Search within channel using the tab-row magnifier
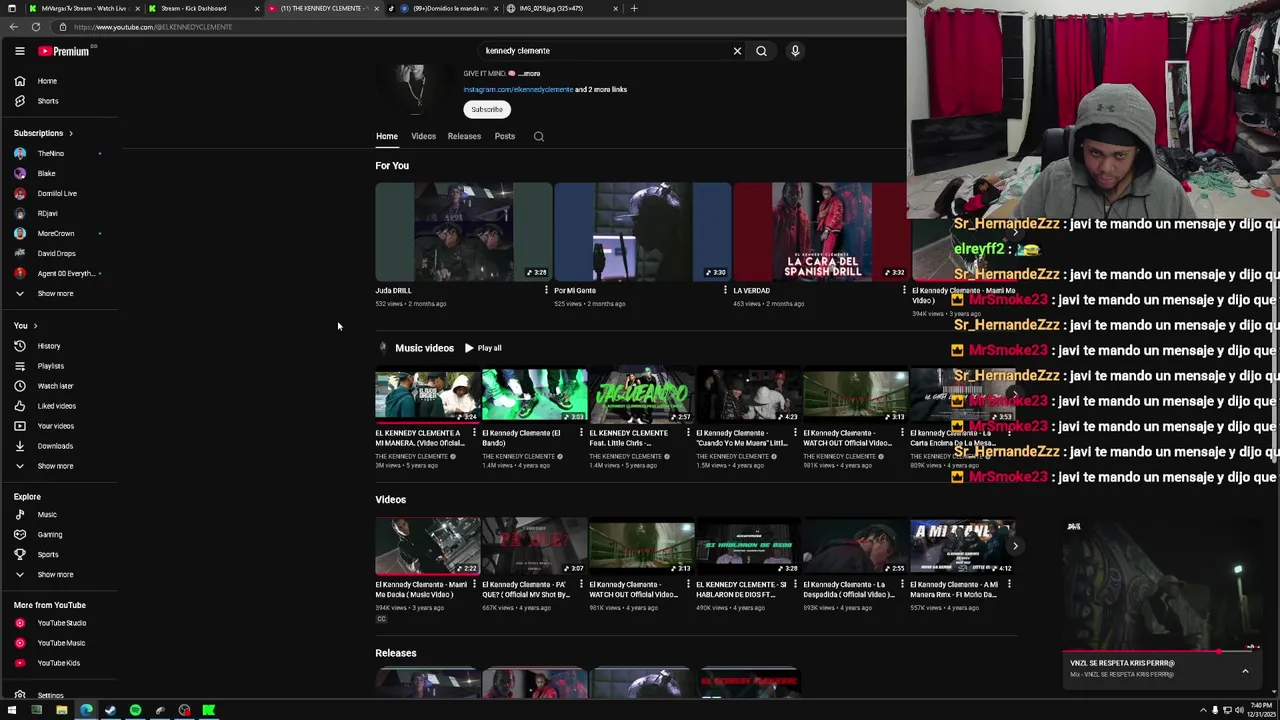This screenshot has height=720, width=1280. (x=539, y=137)
